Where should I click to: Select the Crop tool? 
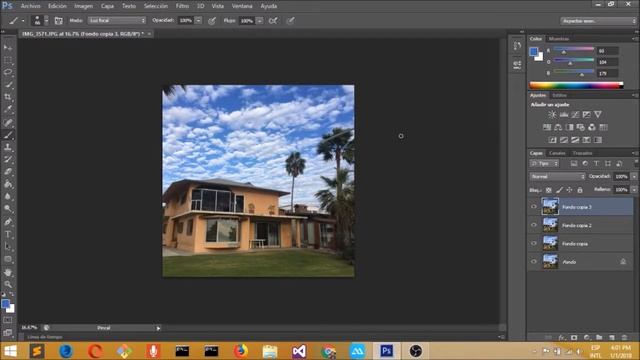tap(8, 97)
